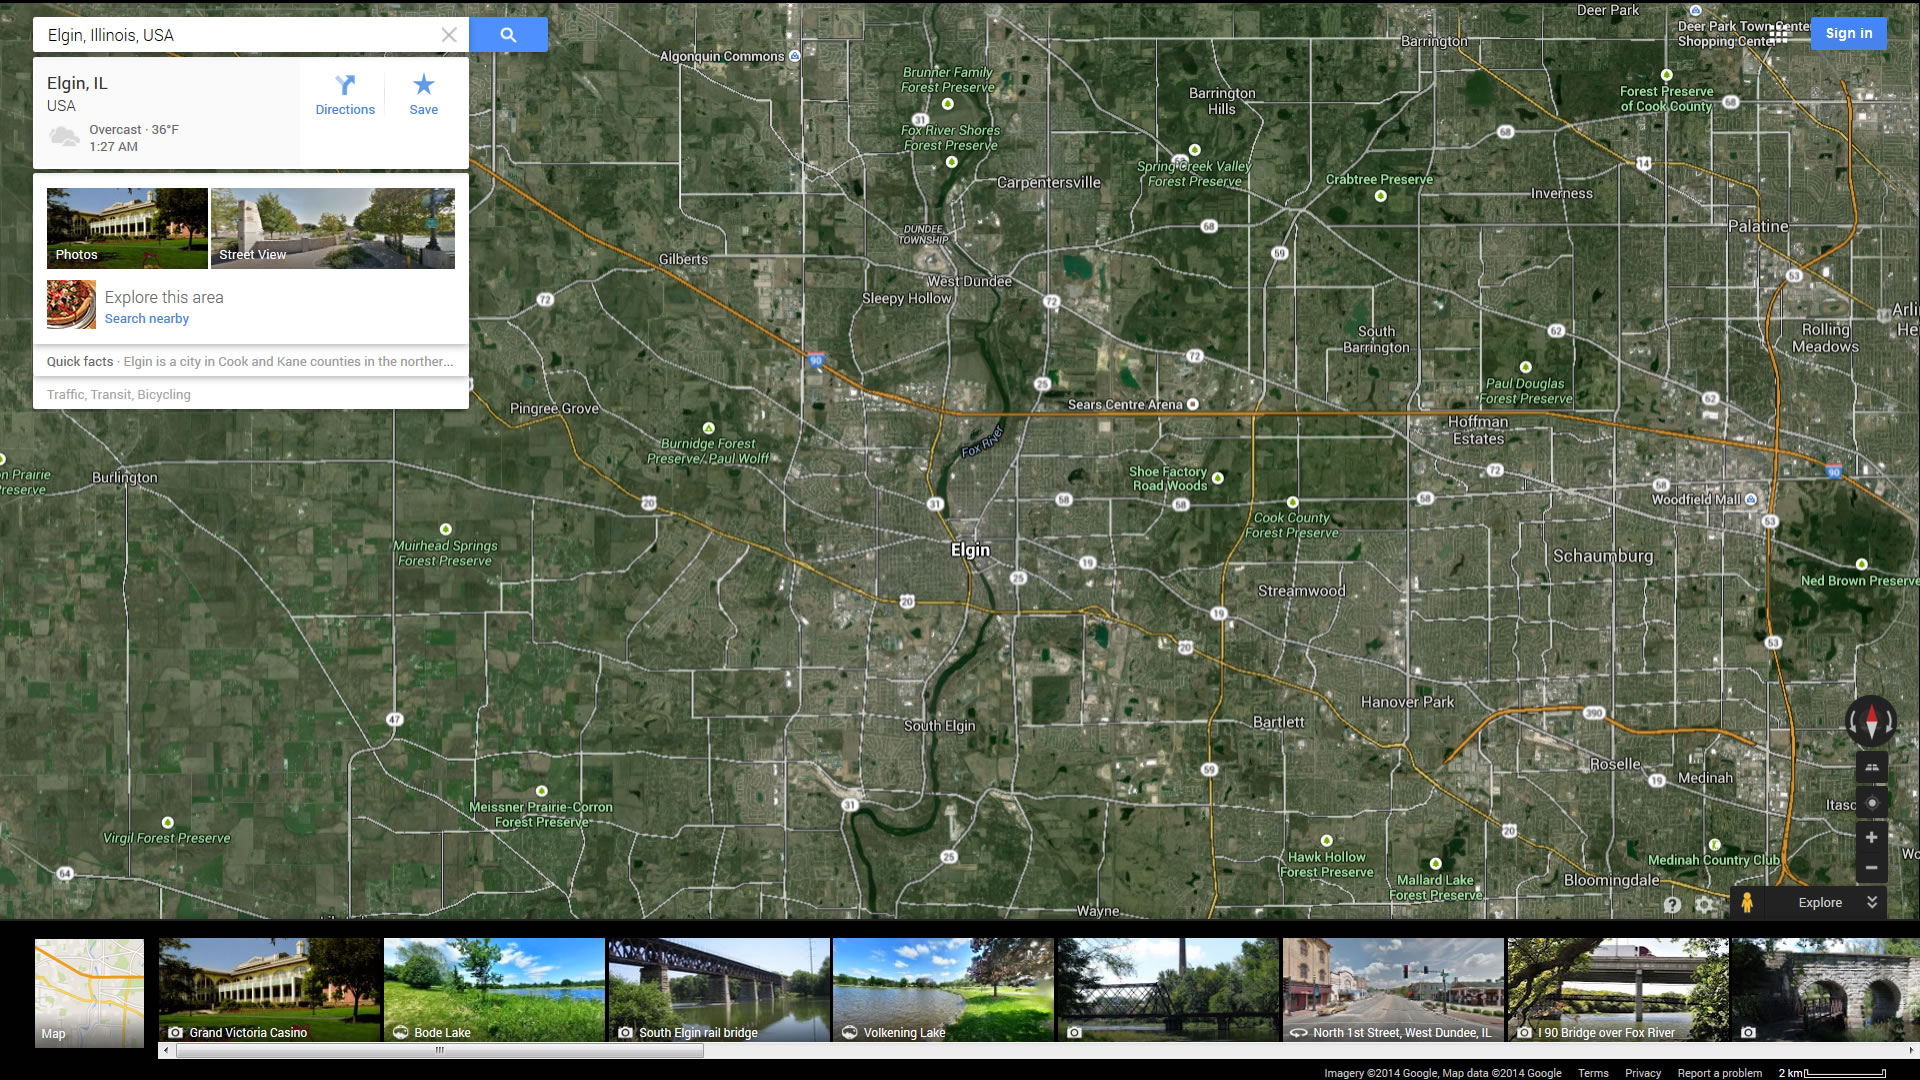
Task: Click the blue search magnifier button
Action: 508,35
